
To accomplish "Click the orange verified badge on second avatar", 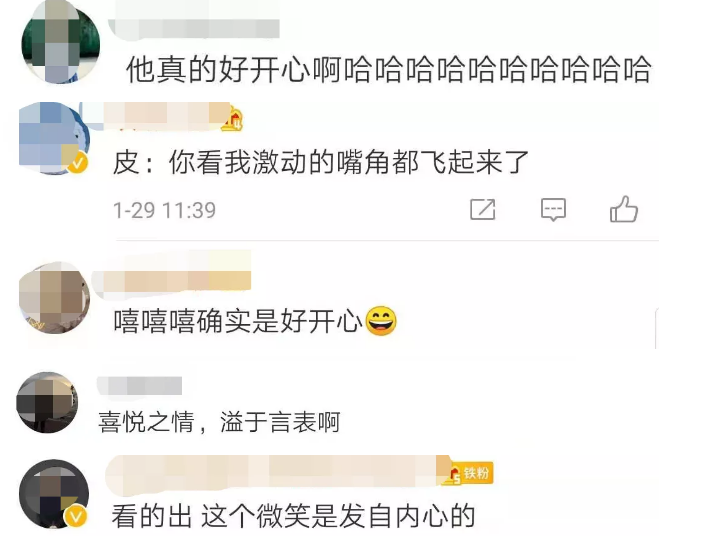I will (x=78, y=162).
